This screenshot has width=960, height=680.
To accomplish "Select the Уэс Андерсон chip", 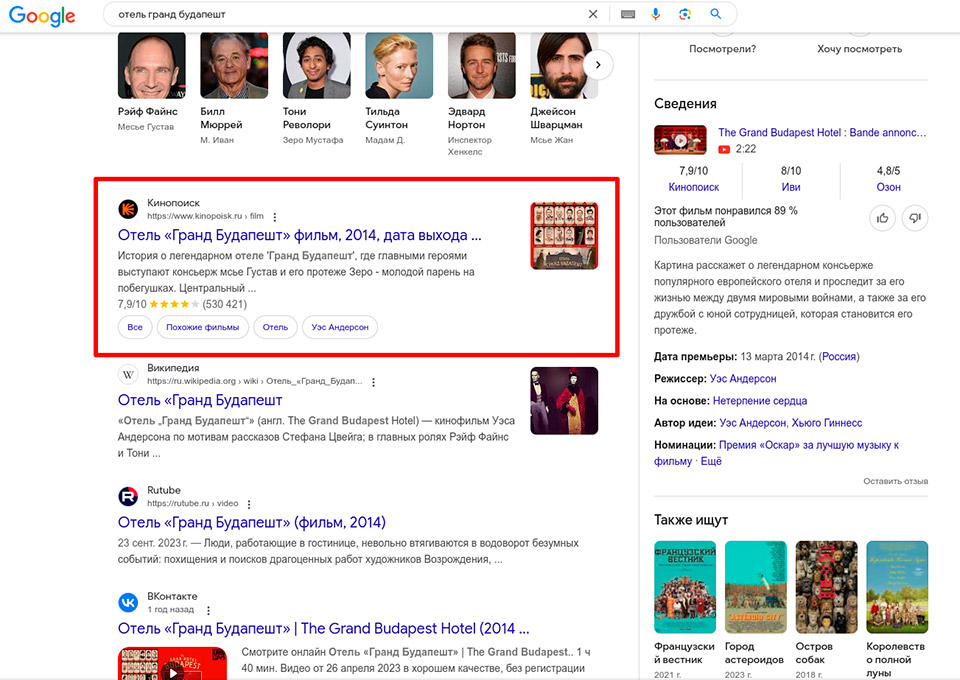I will [340, 327].
